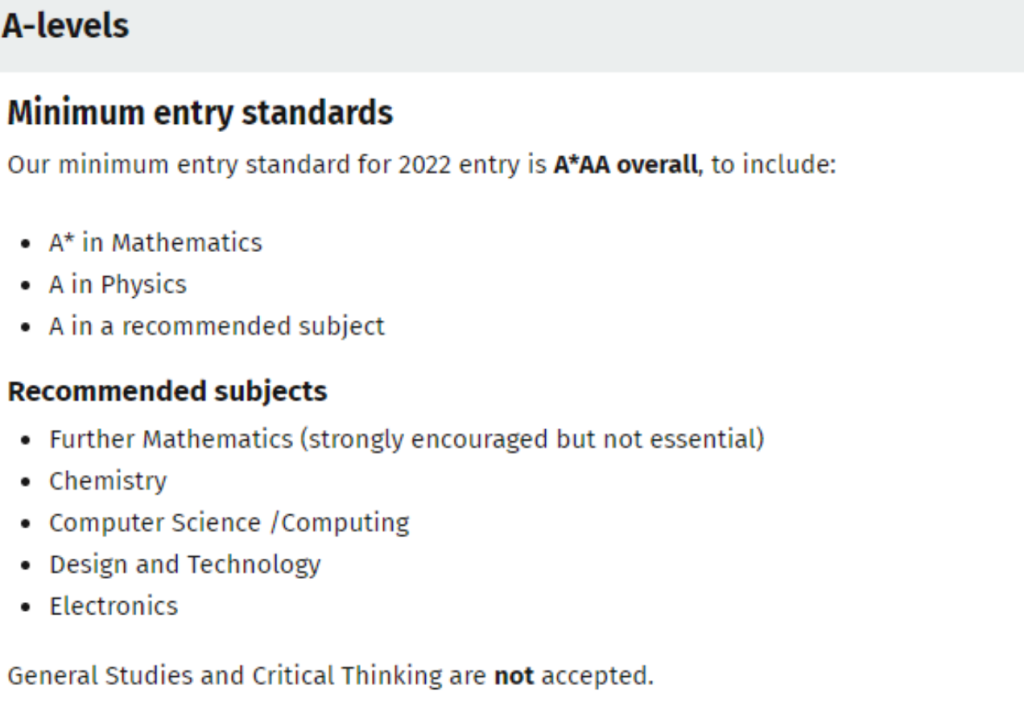This screenshot has height=710, width=1024.
Task: Click the A* in Mathematics bullet
Action: [x=155, y=243]
